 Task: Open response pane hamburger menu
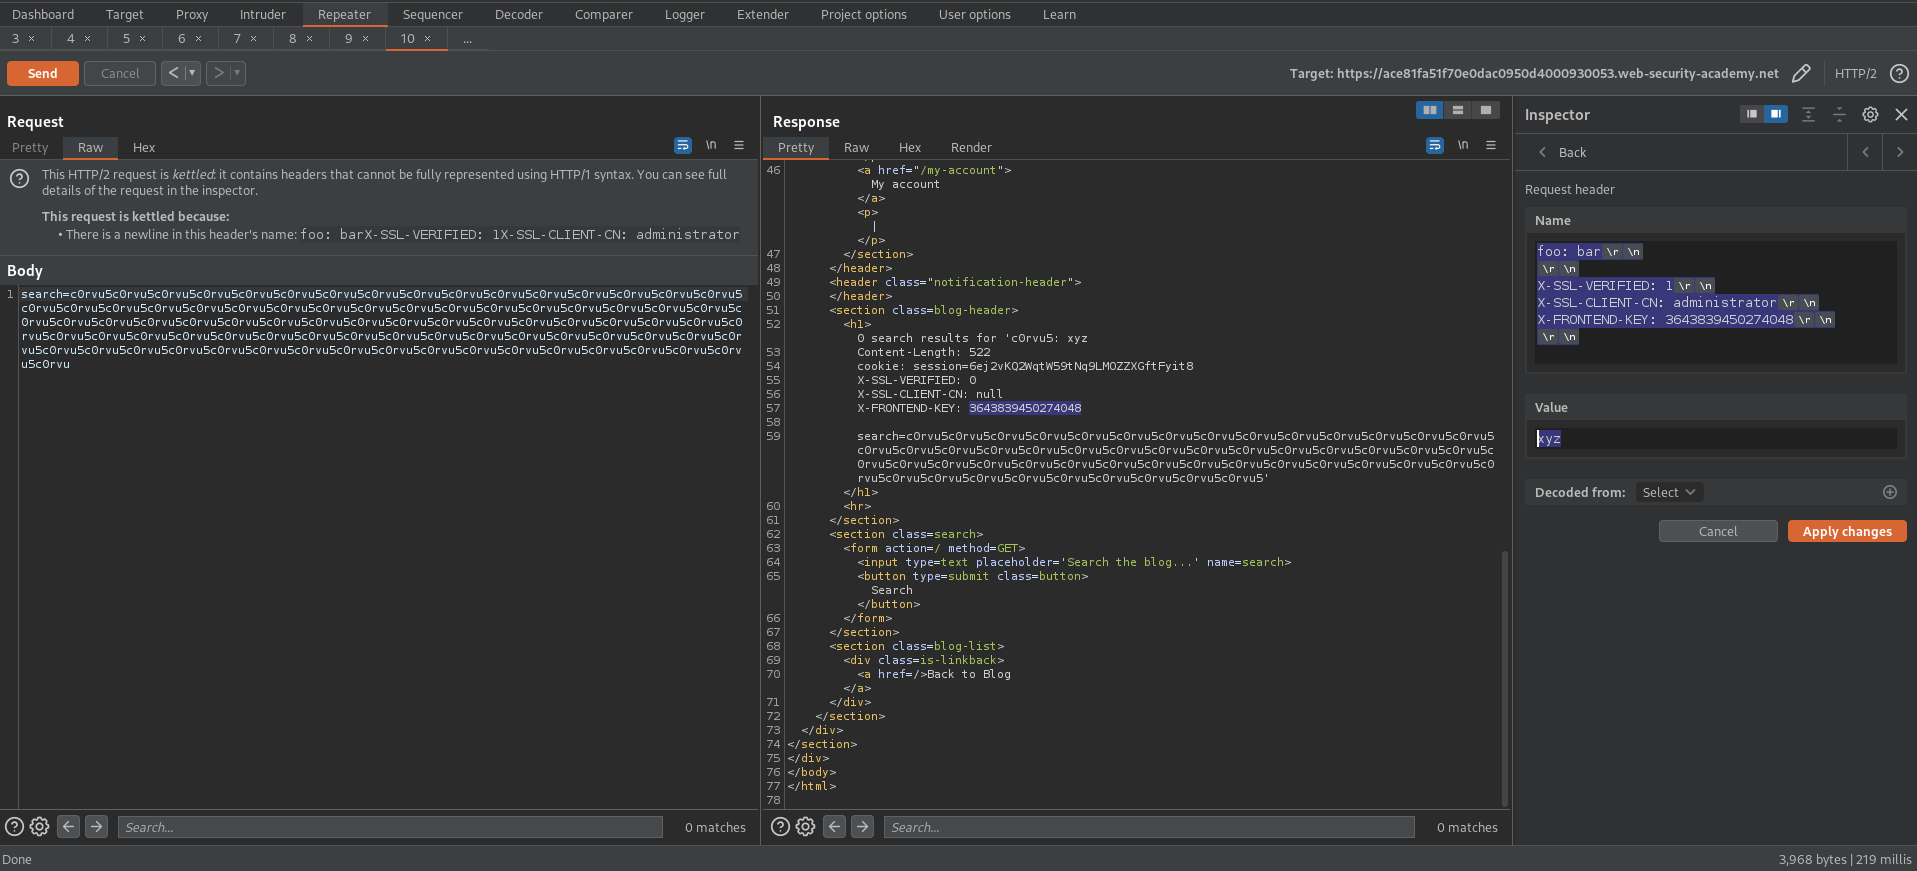[1491, 145]
